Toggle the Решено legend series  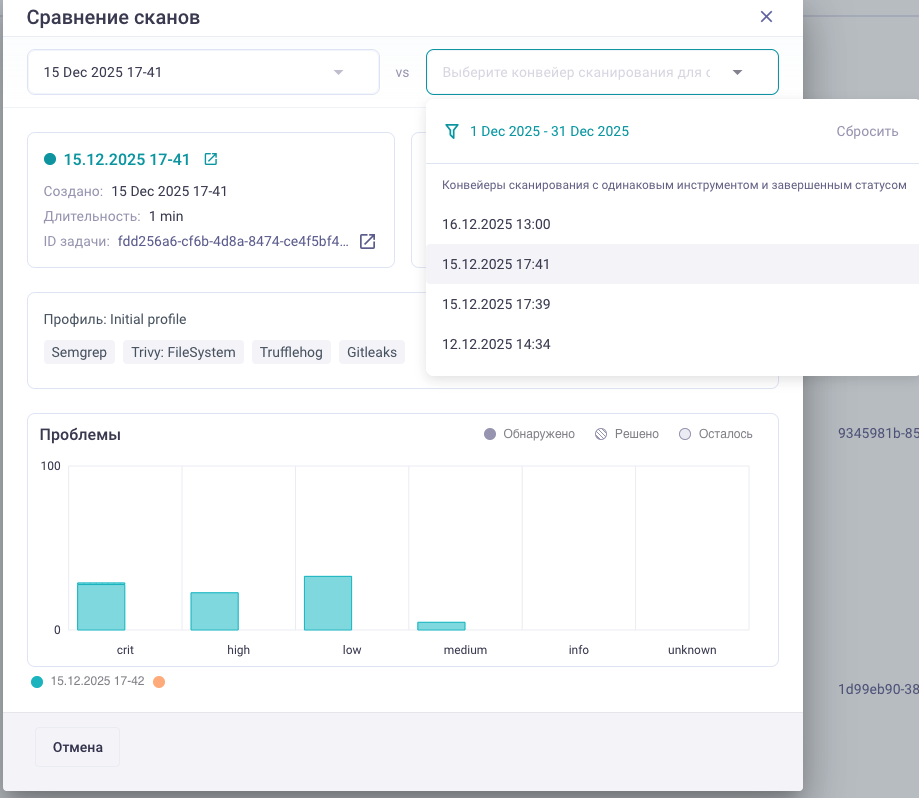(627, 434)
